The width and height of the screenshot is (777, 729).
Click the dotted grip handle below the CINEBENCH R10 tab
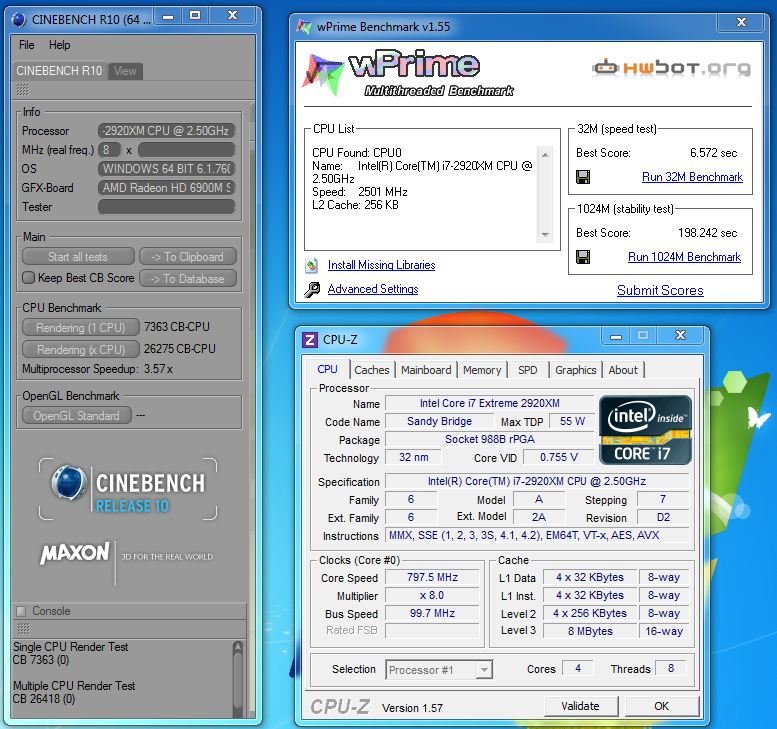click(x=23, y=90)
